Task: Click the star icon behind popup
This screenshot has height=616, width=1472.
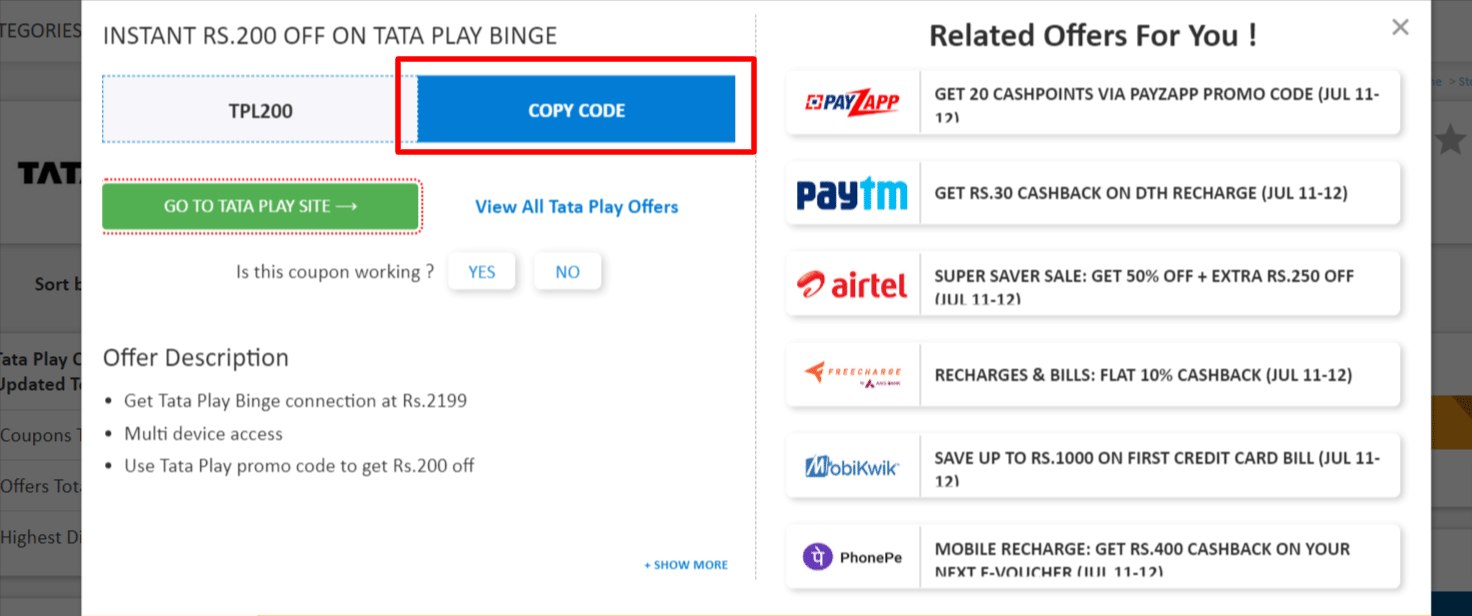Action: tap(1451, 141)
